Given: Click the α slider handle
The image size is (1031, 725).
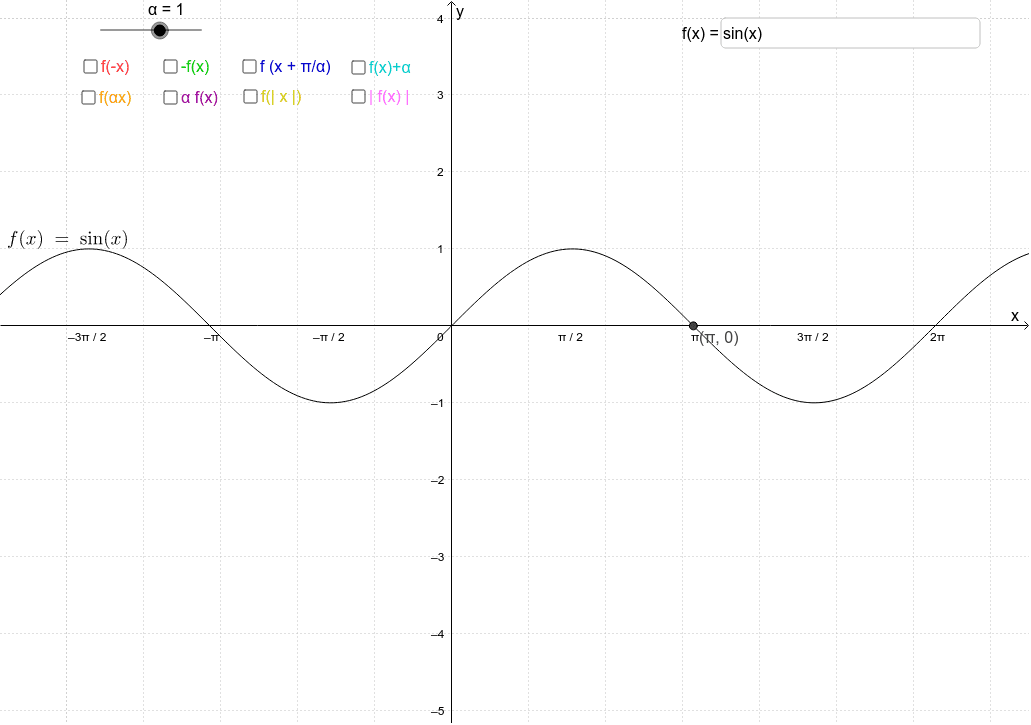Looking at the screenshot, I should point(159,30).
